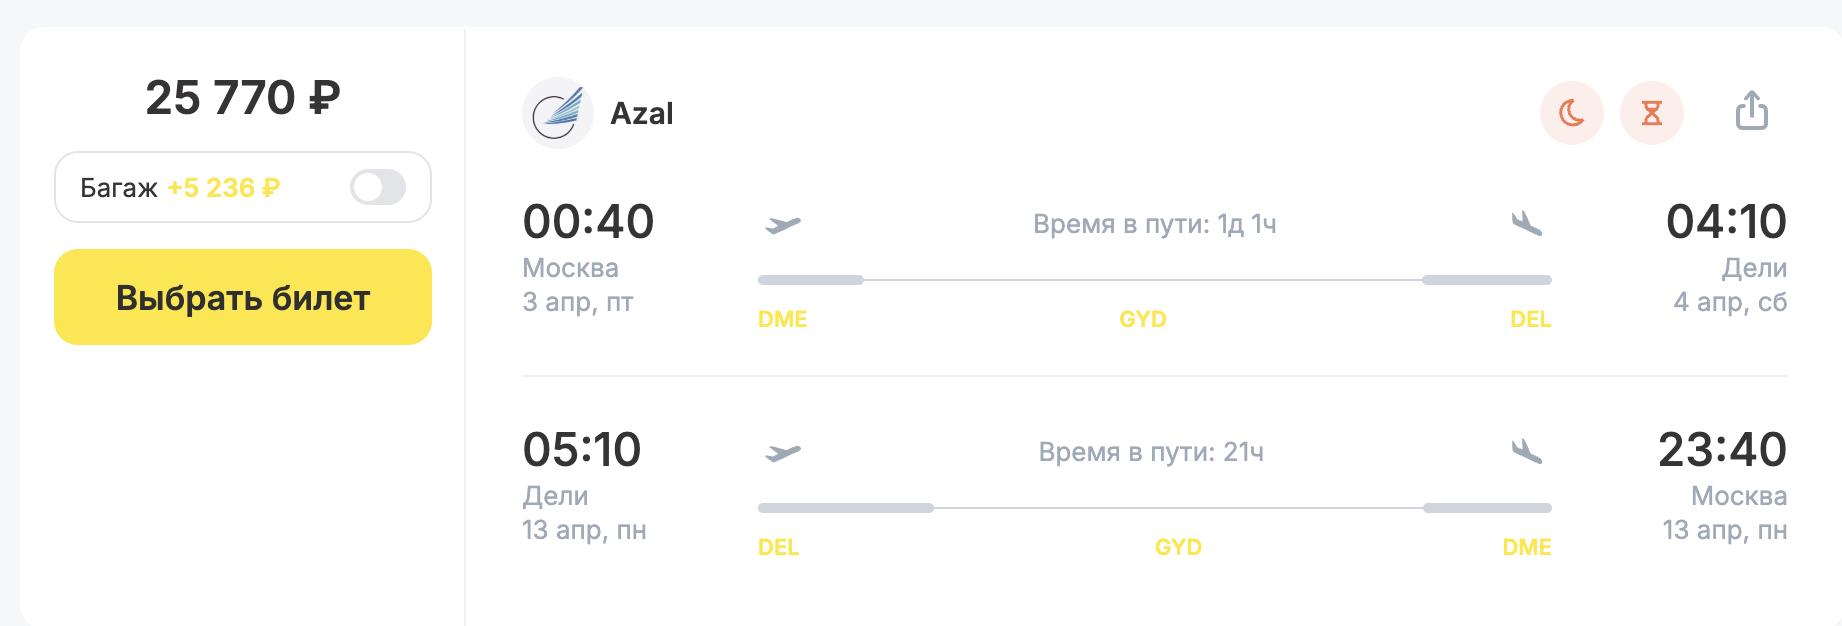Image resolution: width=1842 pixels, height=626 pixels.
Task: Click outbound DEL arrival airport code
Action: 1530,319
